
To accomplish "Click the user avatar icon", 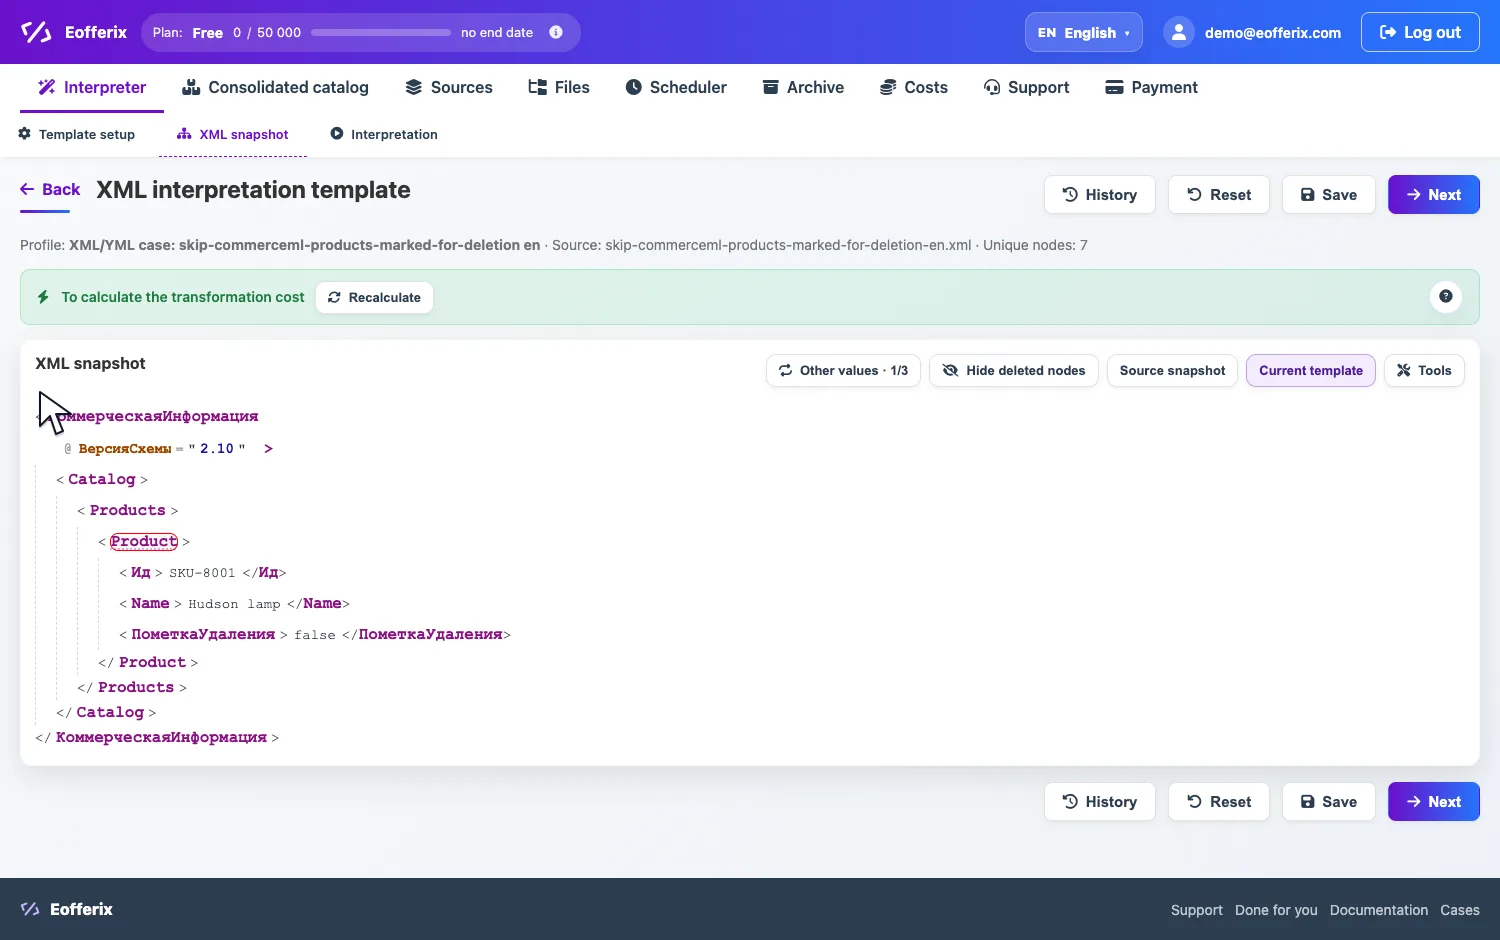I will pyautogui.click(x=1179, y=32).
